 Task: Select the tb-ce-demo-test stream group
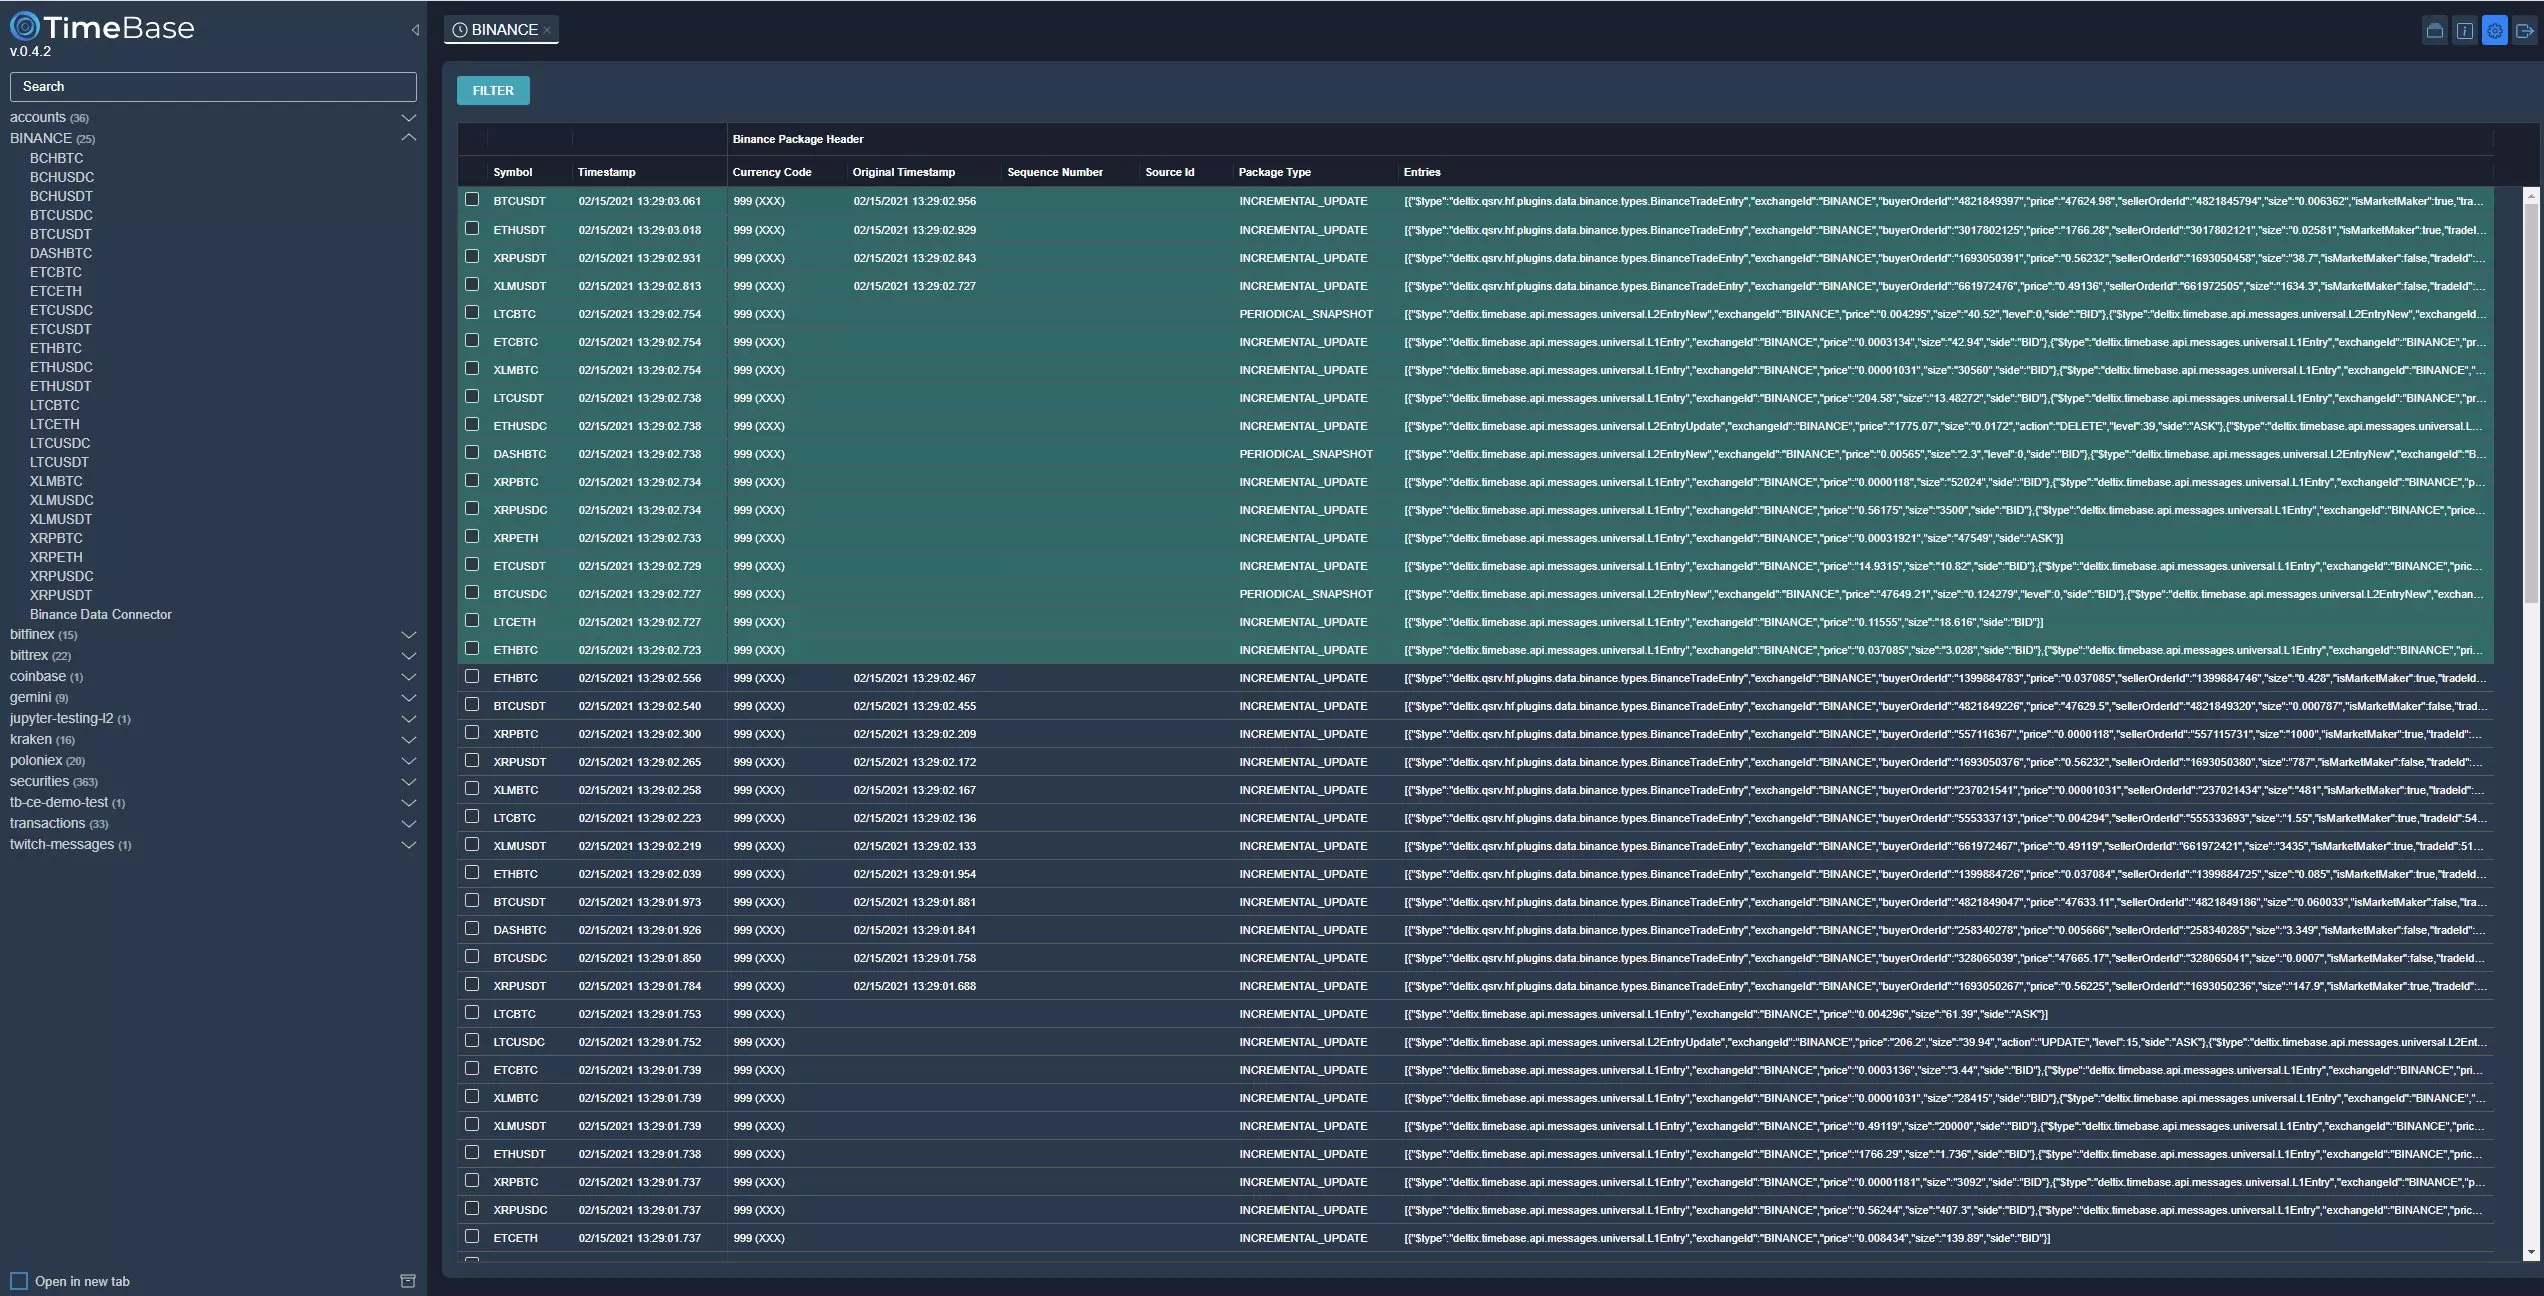(67, 802)
